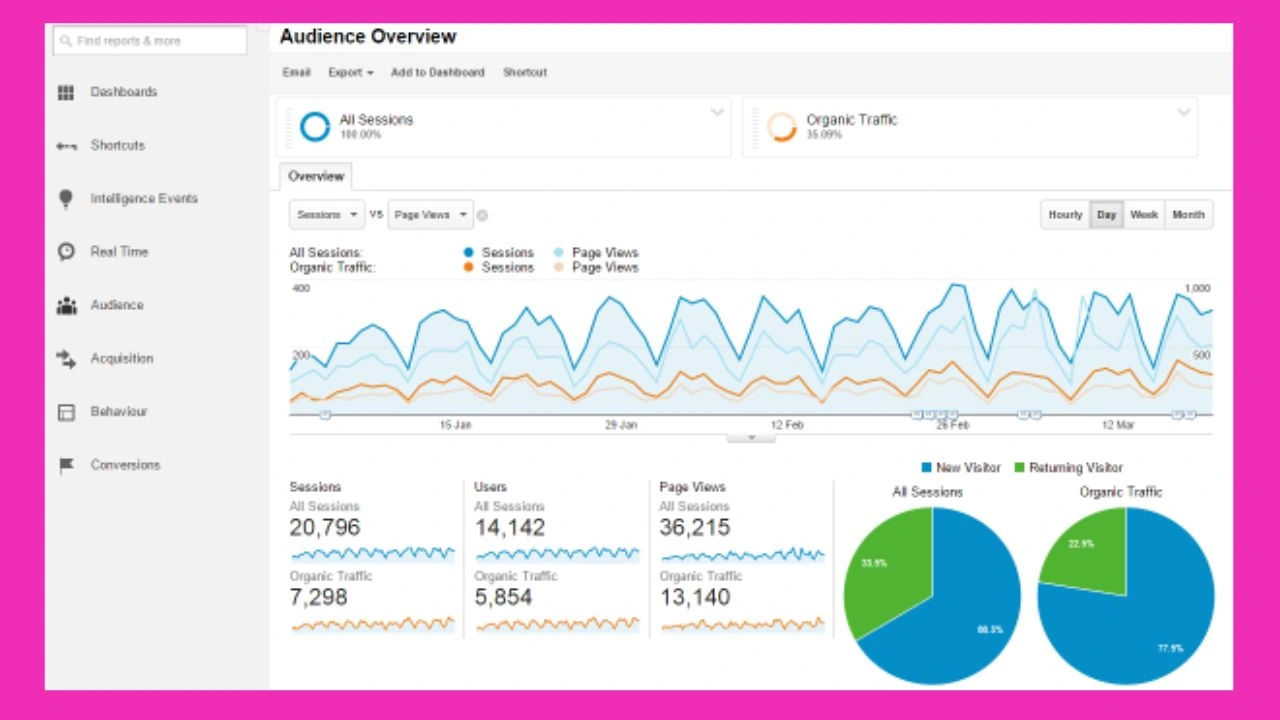Open the Acquisition section
Viewport: 1280px width, 720px height.
pyautogui.click(x=122, y=358)
